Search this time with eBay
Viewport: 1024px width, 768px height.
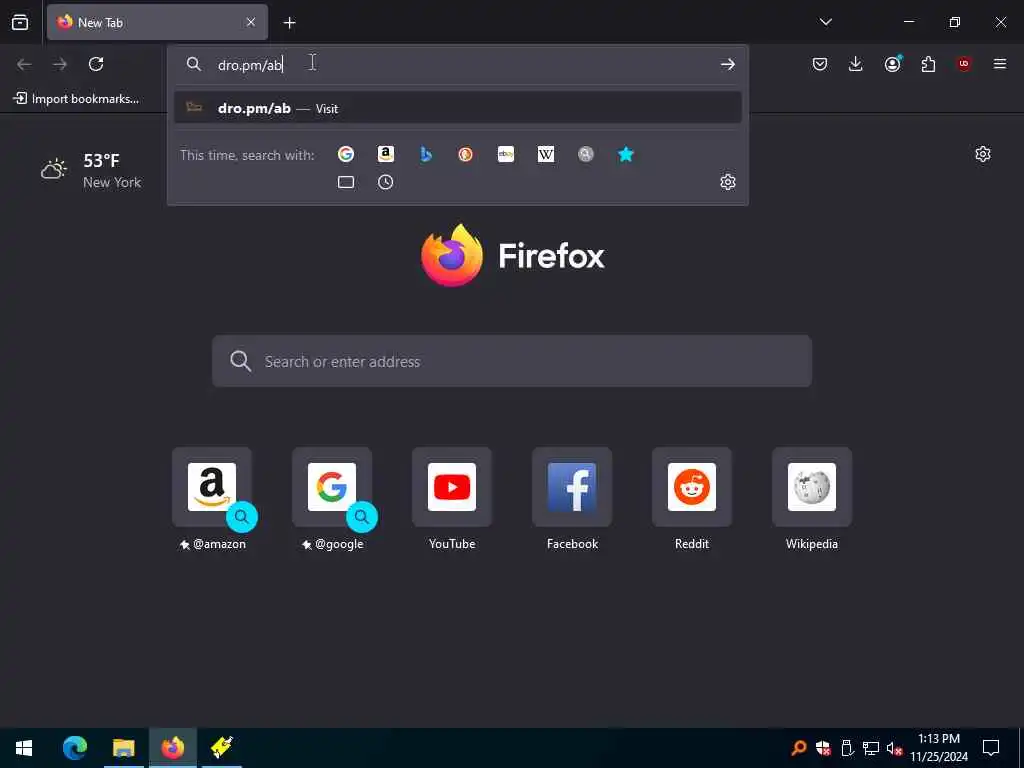pos(505,154)
